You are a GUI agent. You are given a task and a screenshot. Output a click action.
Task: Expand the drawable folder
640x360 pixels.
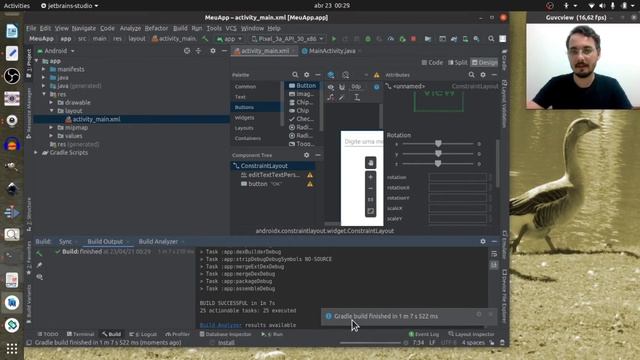[51, 102]
